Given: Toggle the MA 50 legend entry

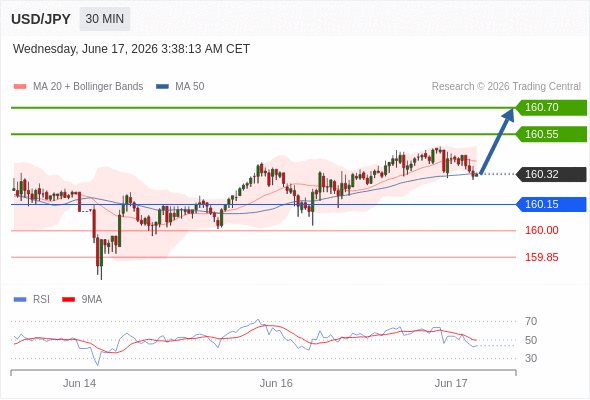Looking at the screenshot, I should [x=180, y=87].
